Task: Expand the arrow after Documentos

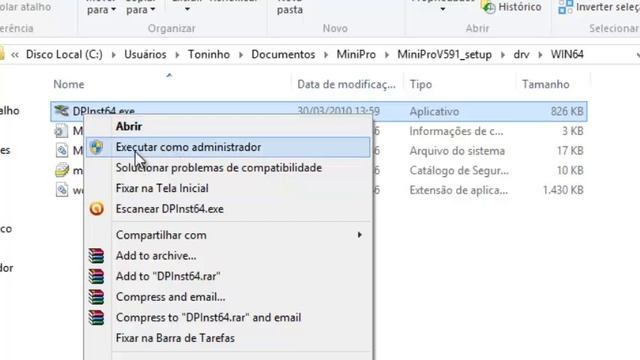Action: [326, 55]
